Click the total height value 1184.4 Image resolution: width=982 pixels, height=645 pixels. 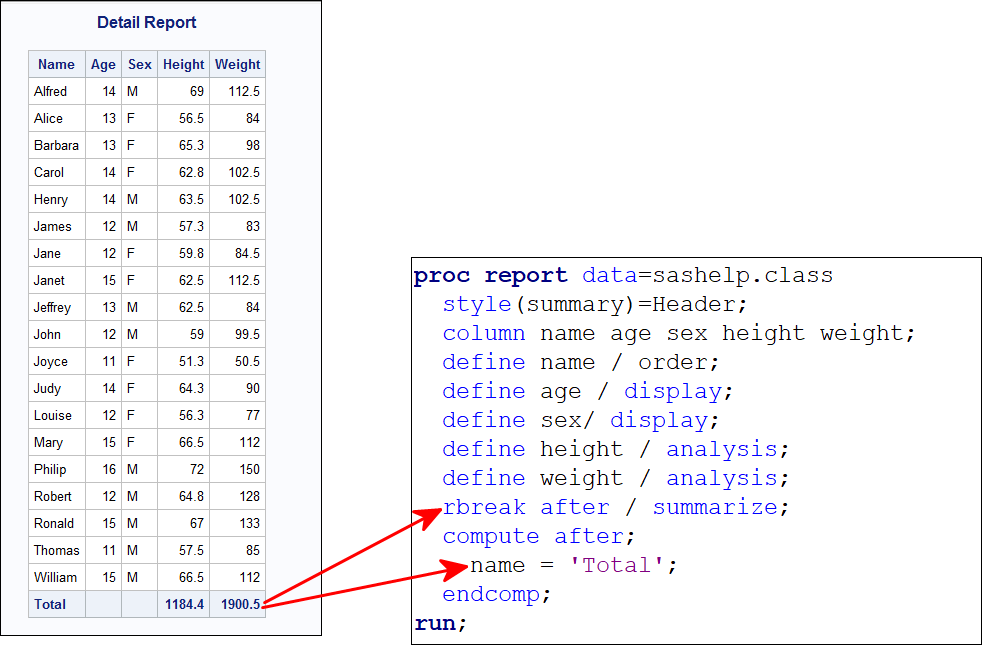(184, 604)
